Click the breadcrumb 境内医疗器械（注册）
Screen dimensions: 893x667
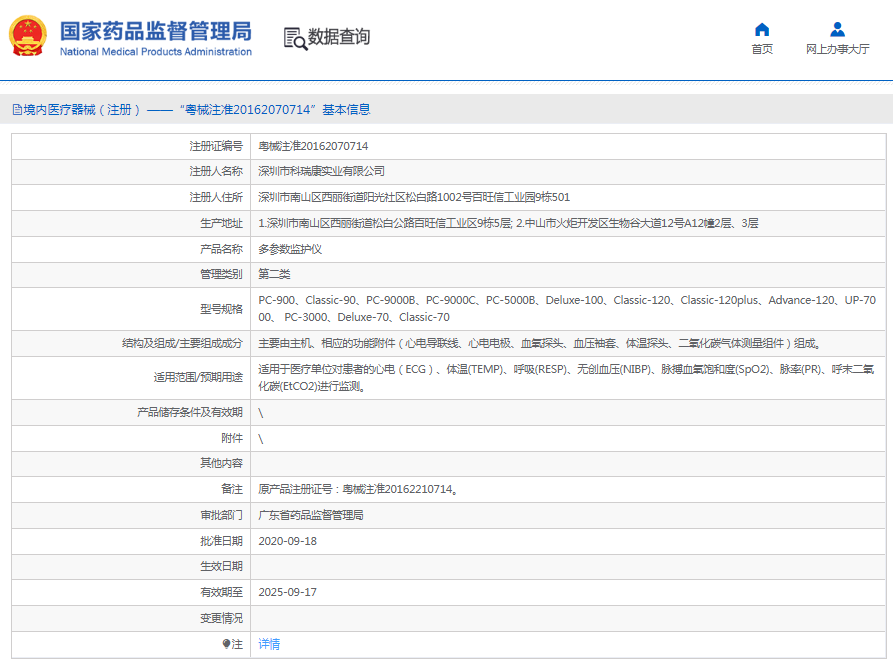coord(81,109)
